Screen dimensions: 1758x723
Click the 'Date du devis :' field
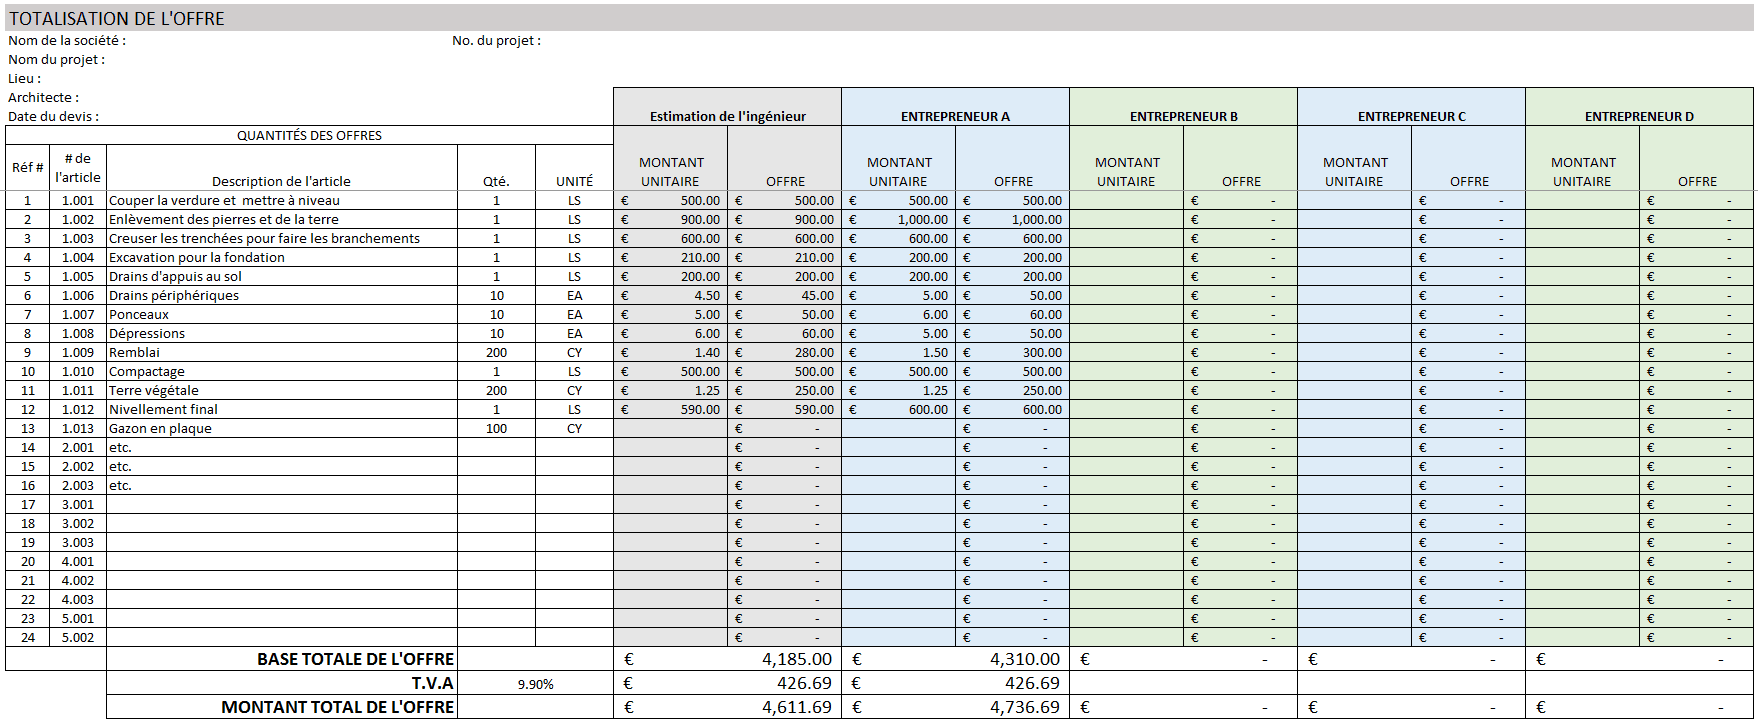(x=53, y=117)
